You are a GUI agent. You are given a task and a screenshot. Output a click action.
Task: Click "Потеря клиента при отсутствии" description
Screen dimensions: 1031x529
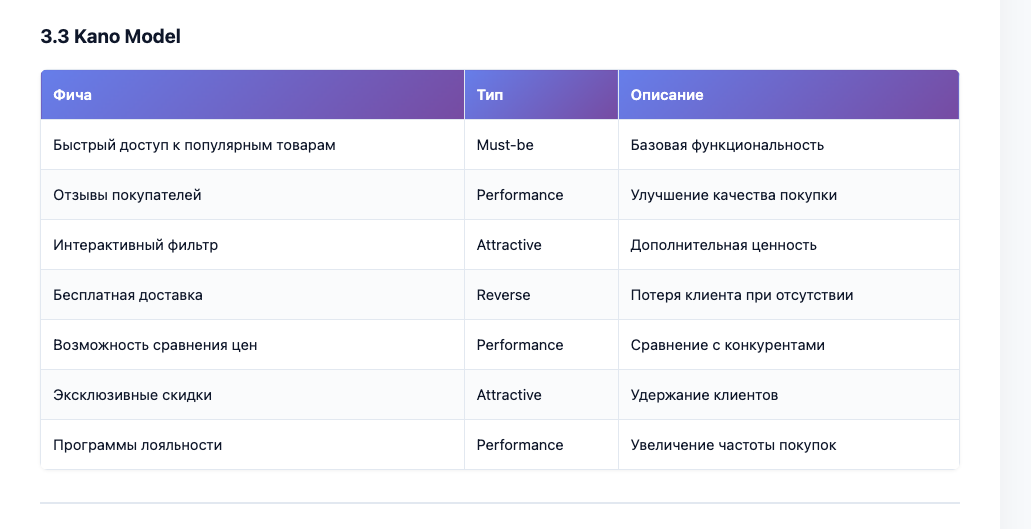788,294
